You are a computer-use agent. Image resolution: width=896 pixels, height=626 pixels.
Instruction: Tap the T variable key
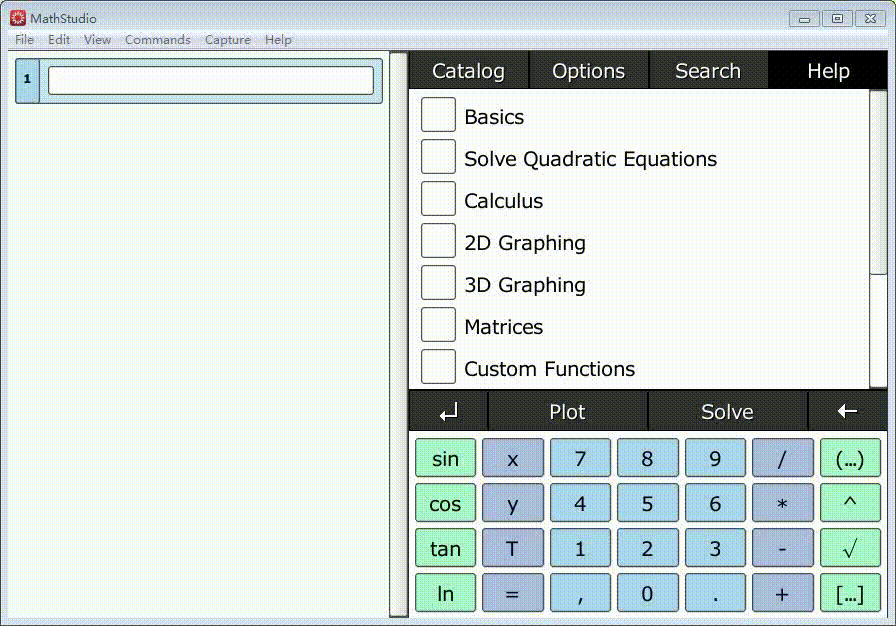pyautogui.click(x=513, y=548)
